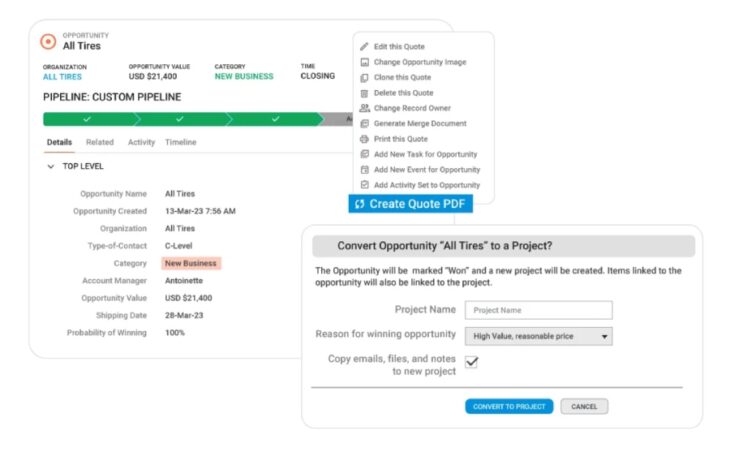Click the New Business category tag

click(x=191, y=263)
